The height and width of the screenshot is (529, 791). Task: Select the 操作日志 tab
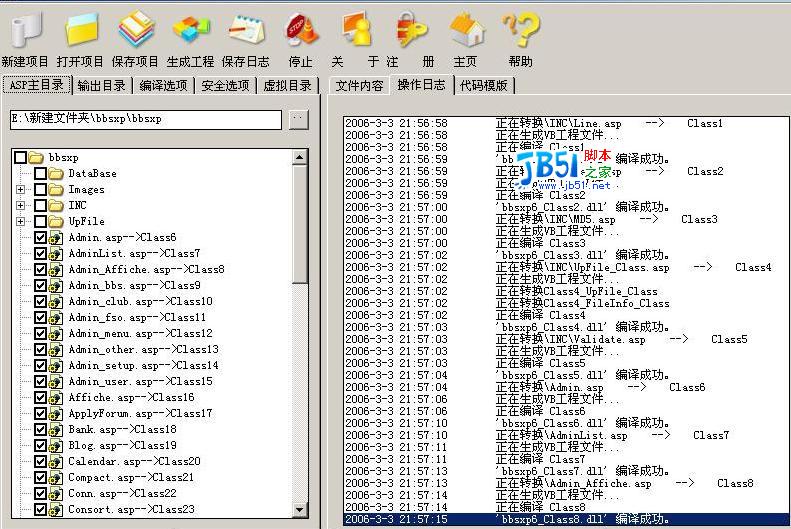(x=422, y=84)
